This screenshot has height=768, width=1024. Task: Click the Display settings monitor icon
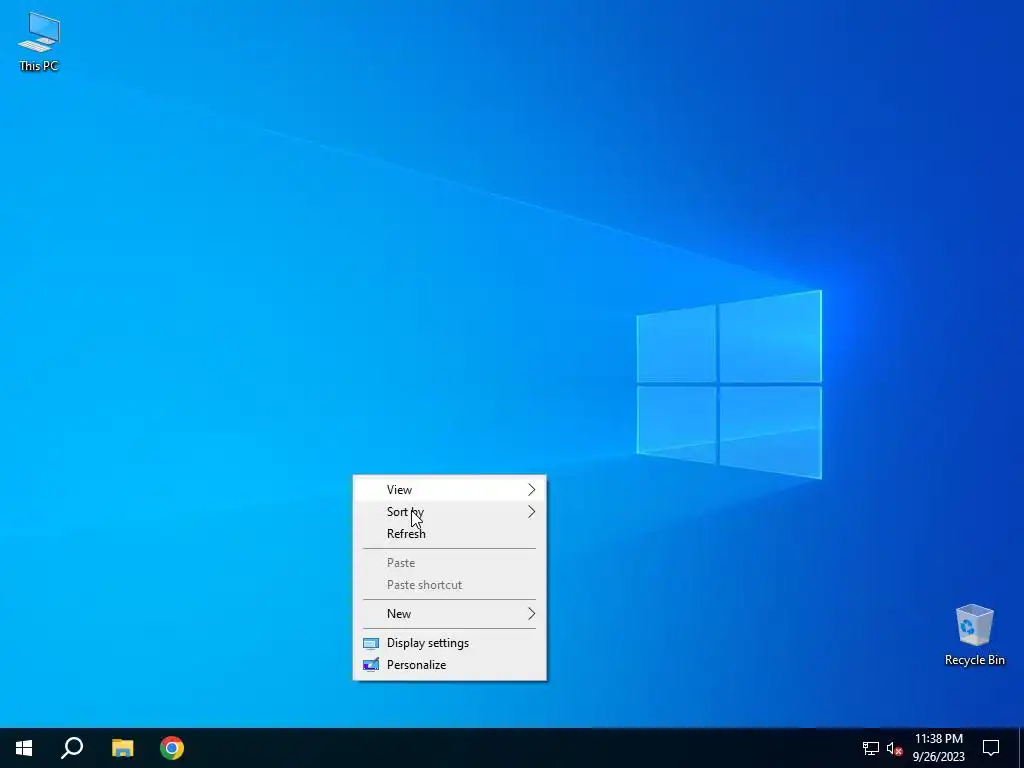[370, 643]
